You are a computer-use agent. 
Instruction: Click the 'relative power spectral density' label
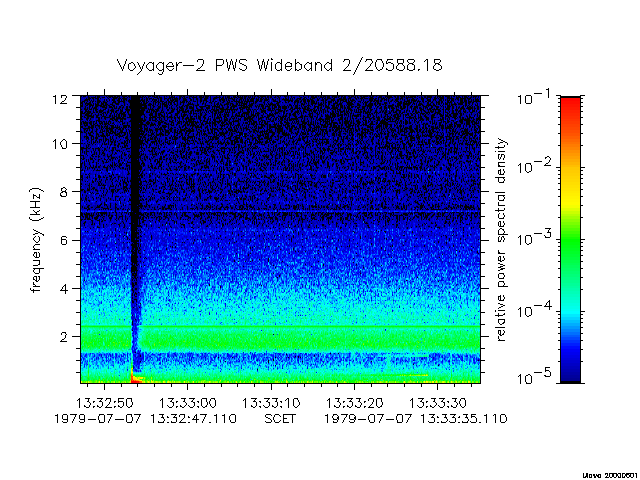(500, 240)
